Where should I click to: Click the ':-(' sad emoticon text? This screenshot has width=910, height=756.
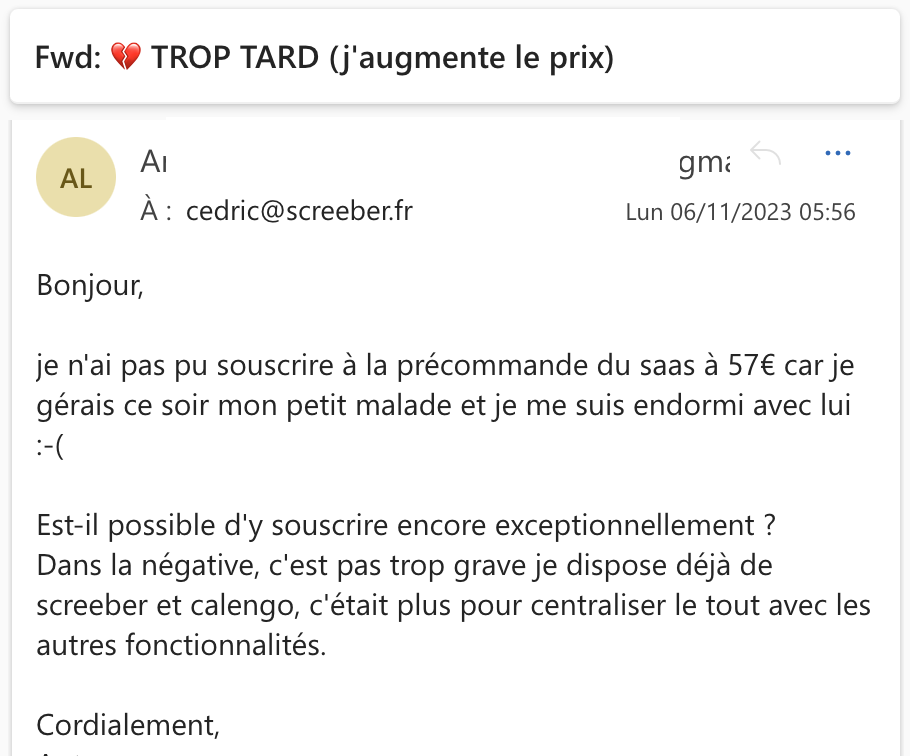coord(50,447)
